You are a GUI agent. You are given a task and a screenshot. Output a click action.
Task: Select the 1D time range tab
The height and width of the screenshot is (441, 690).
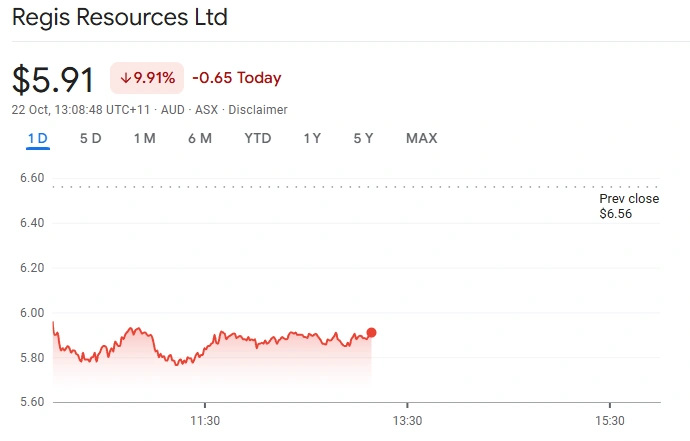38,139
